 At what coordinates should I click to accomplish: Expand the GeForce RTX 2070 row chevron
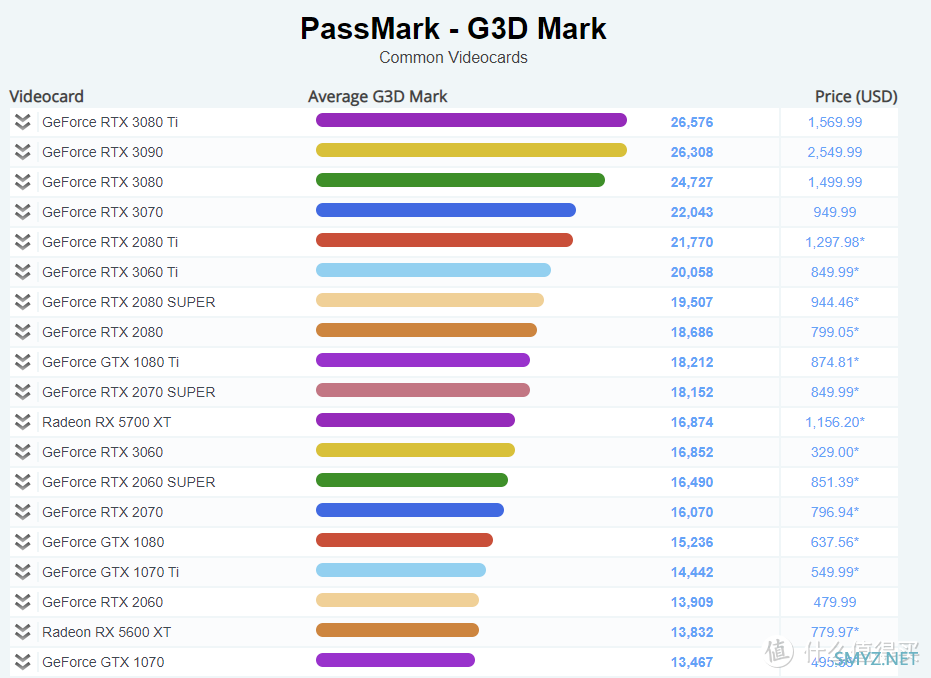[x=23, y=512]
